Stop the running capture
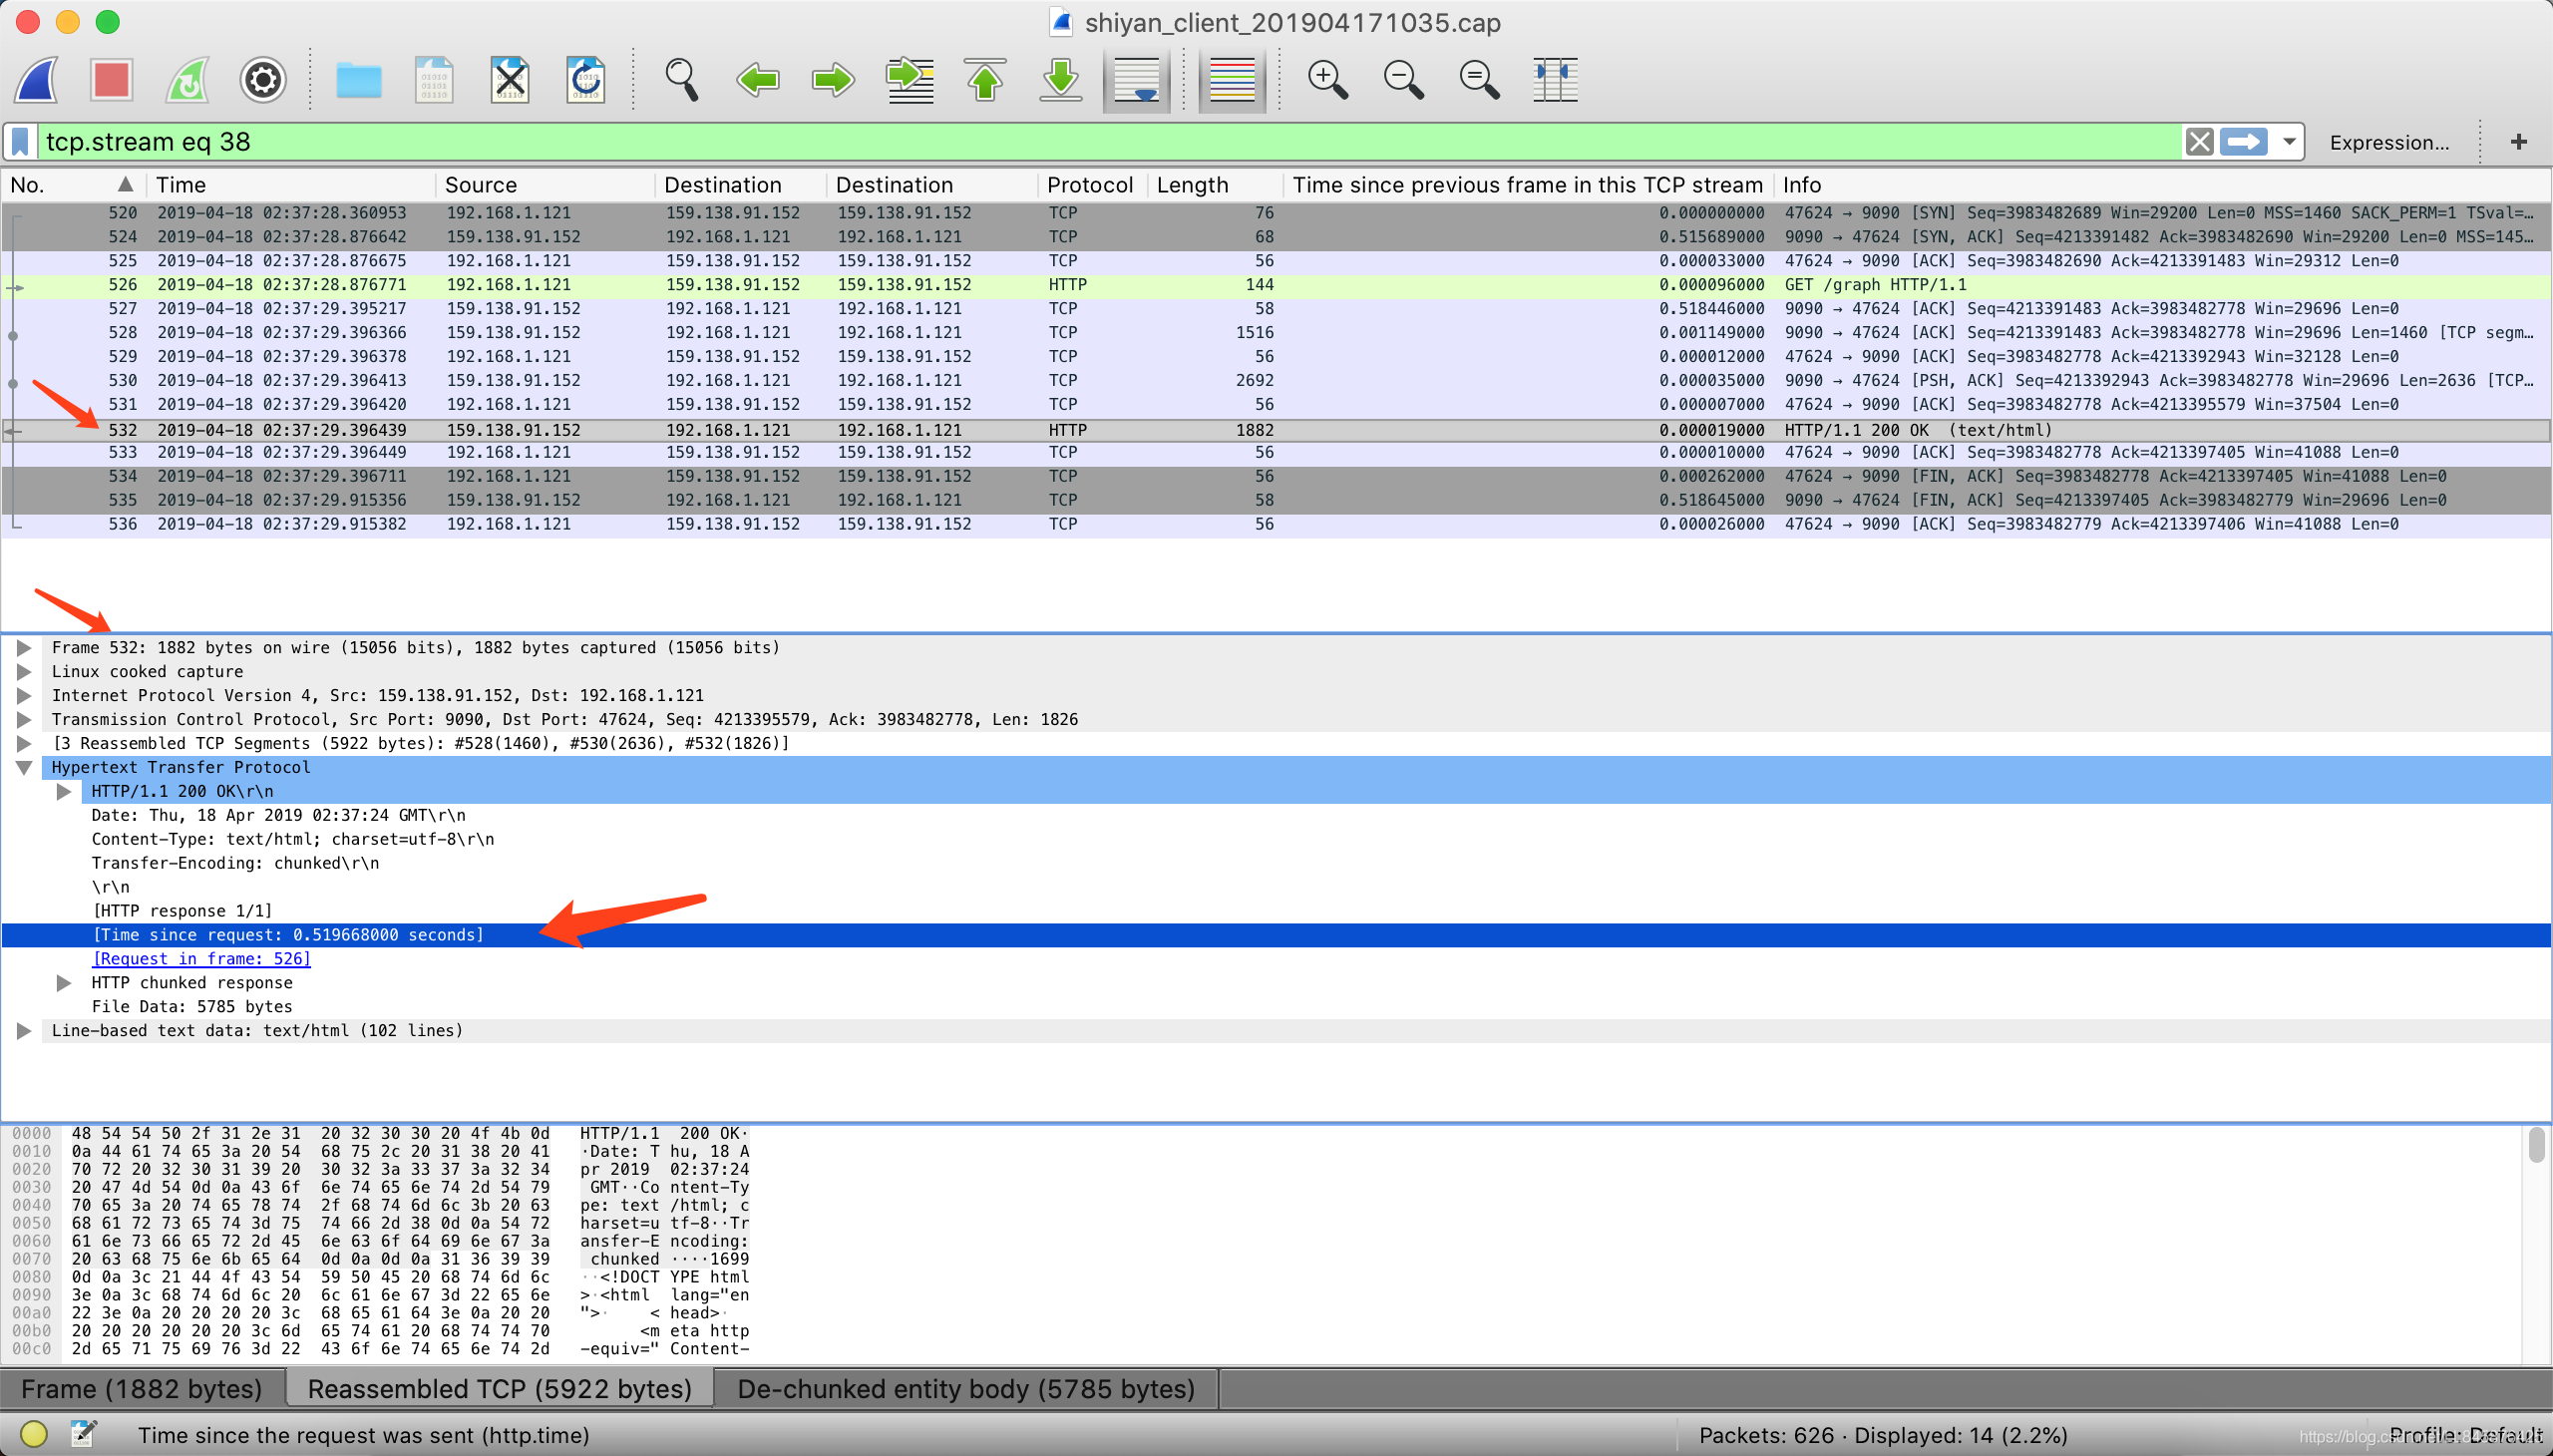The width and height of the screenshot is (2553, 1456). [111, 80]
